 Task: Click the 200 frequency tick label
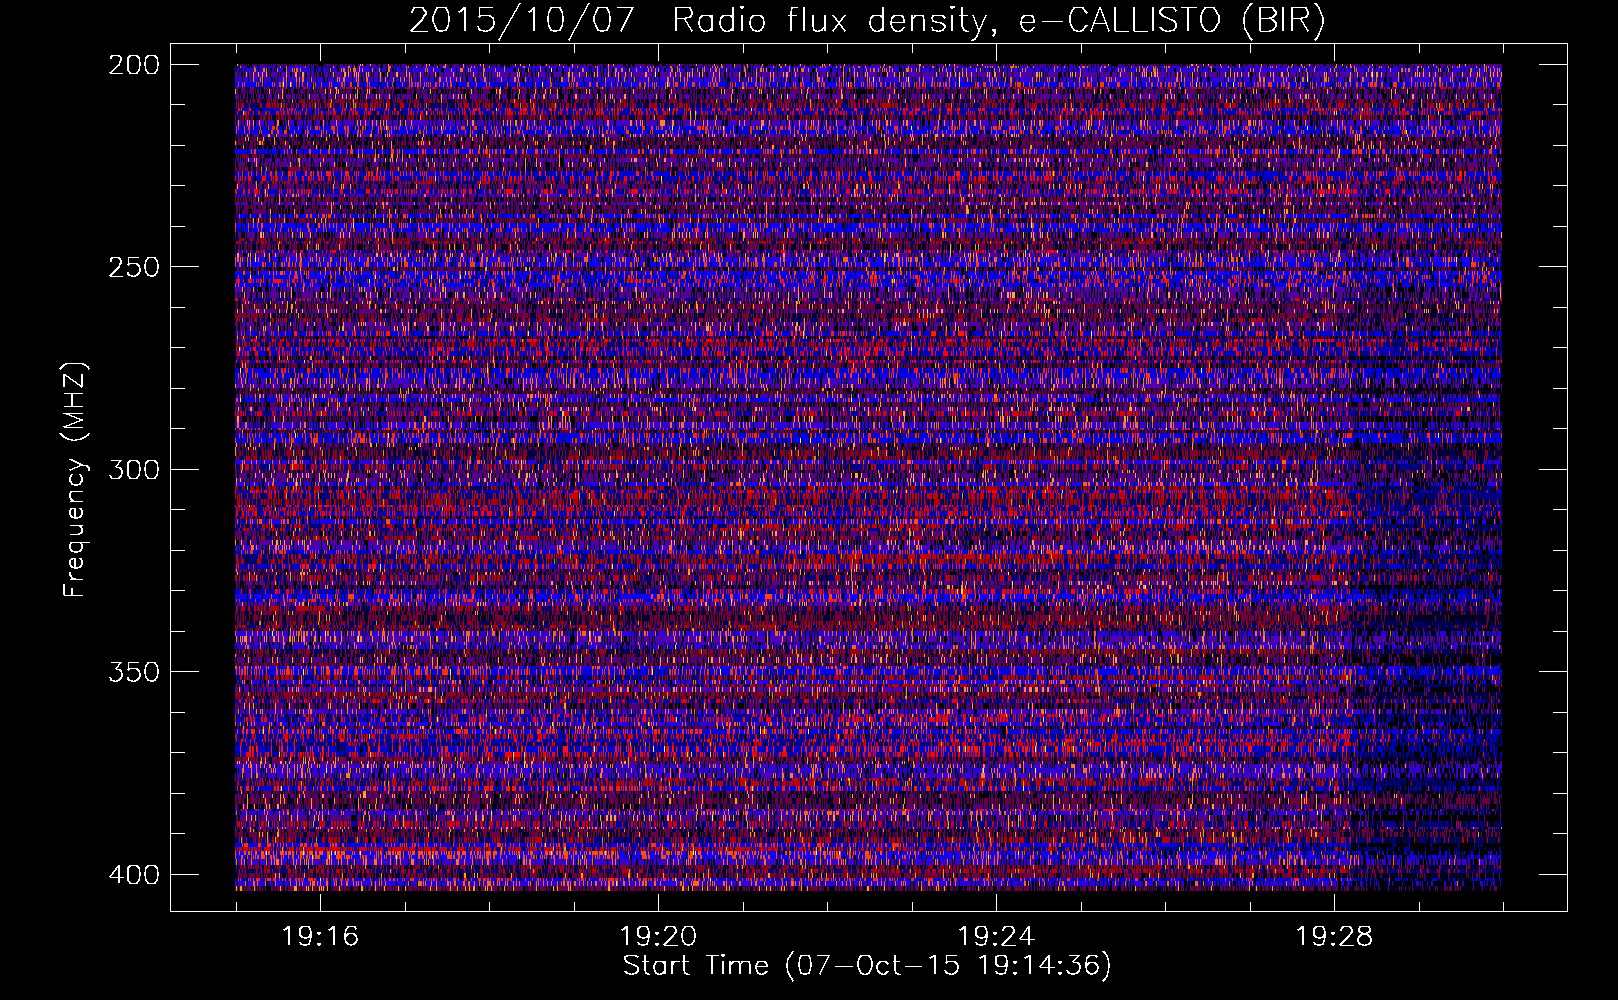click(133, 64)
